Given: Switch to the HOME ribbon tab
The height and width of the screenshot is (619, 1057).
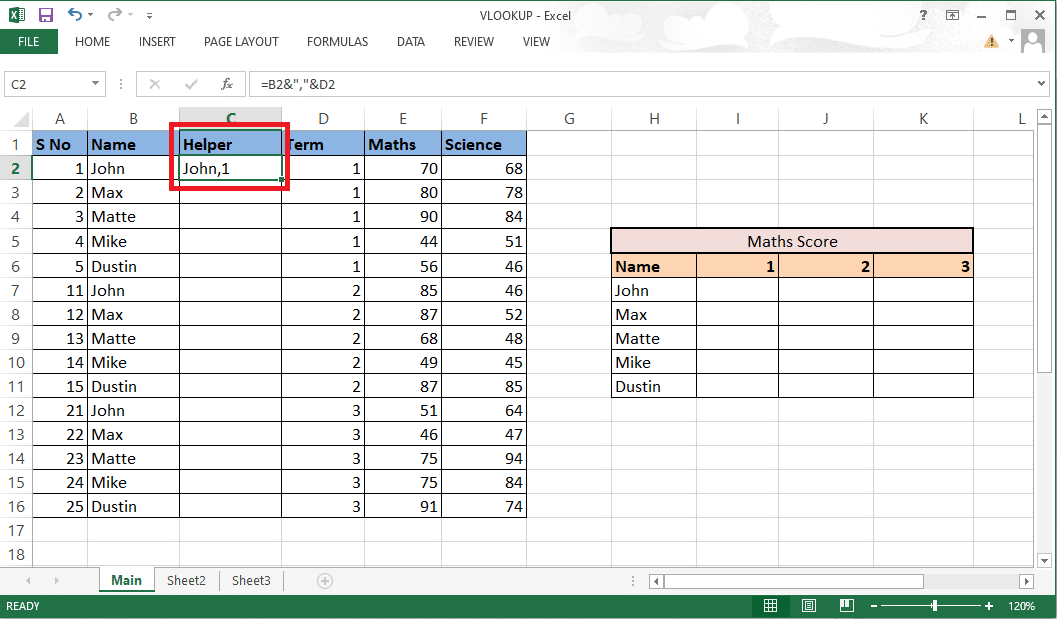Looking at the screenshot, I should coord(92,42).
